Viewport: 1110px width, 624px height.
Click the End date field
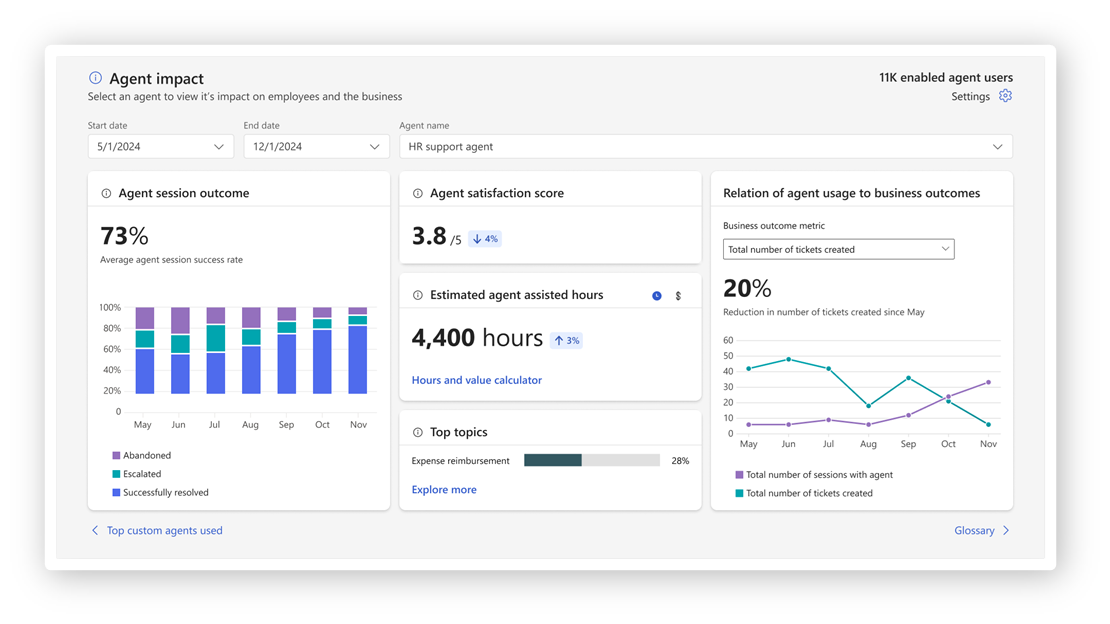point(316,146)
